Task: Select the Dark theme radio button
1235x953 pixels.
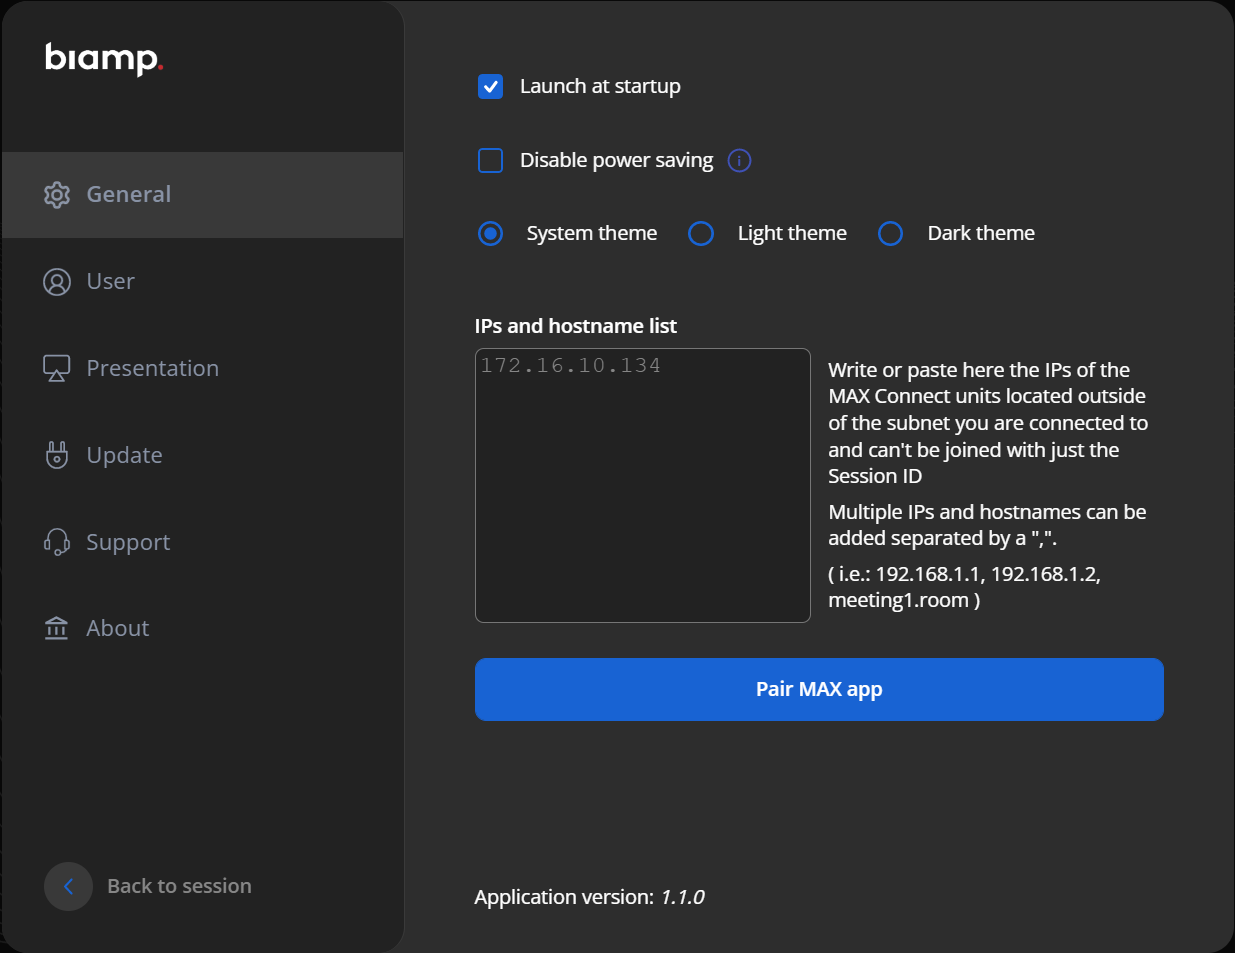Action: click(890, 234)
